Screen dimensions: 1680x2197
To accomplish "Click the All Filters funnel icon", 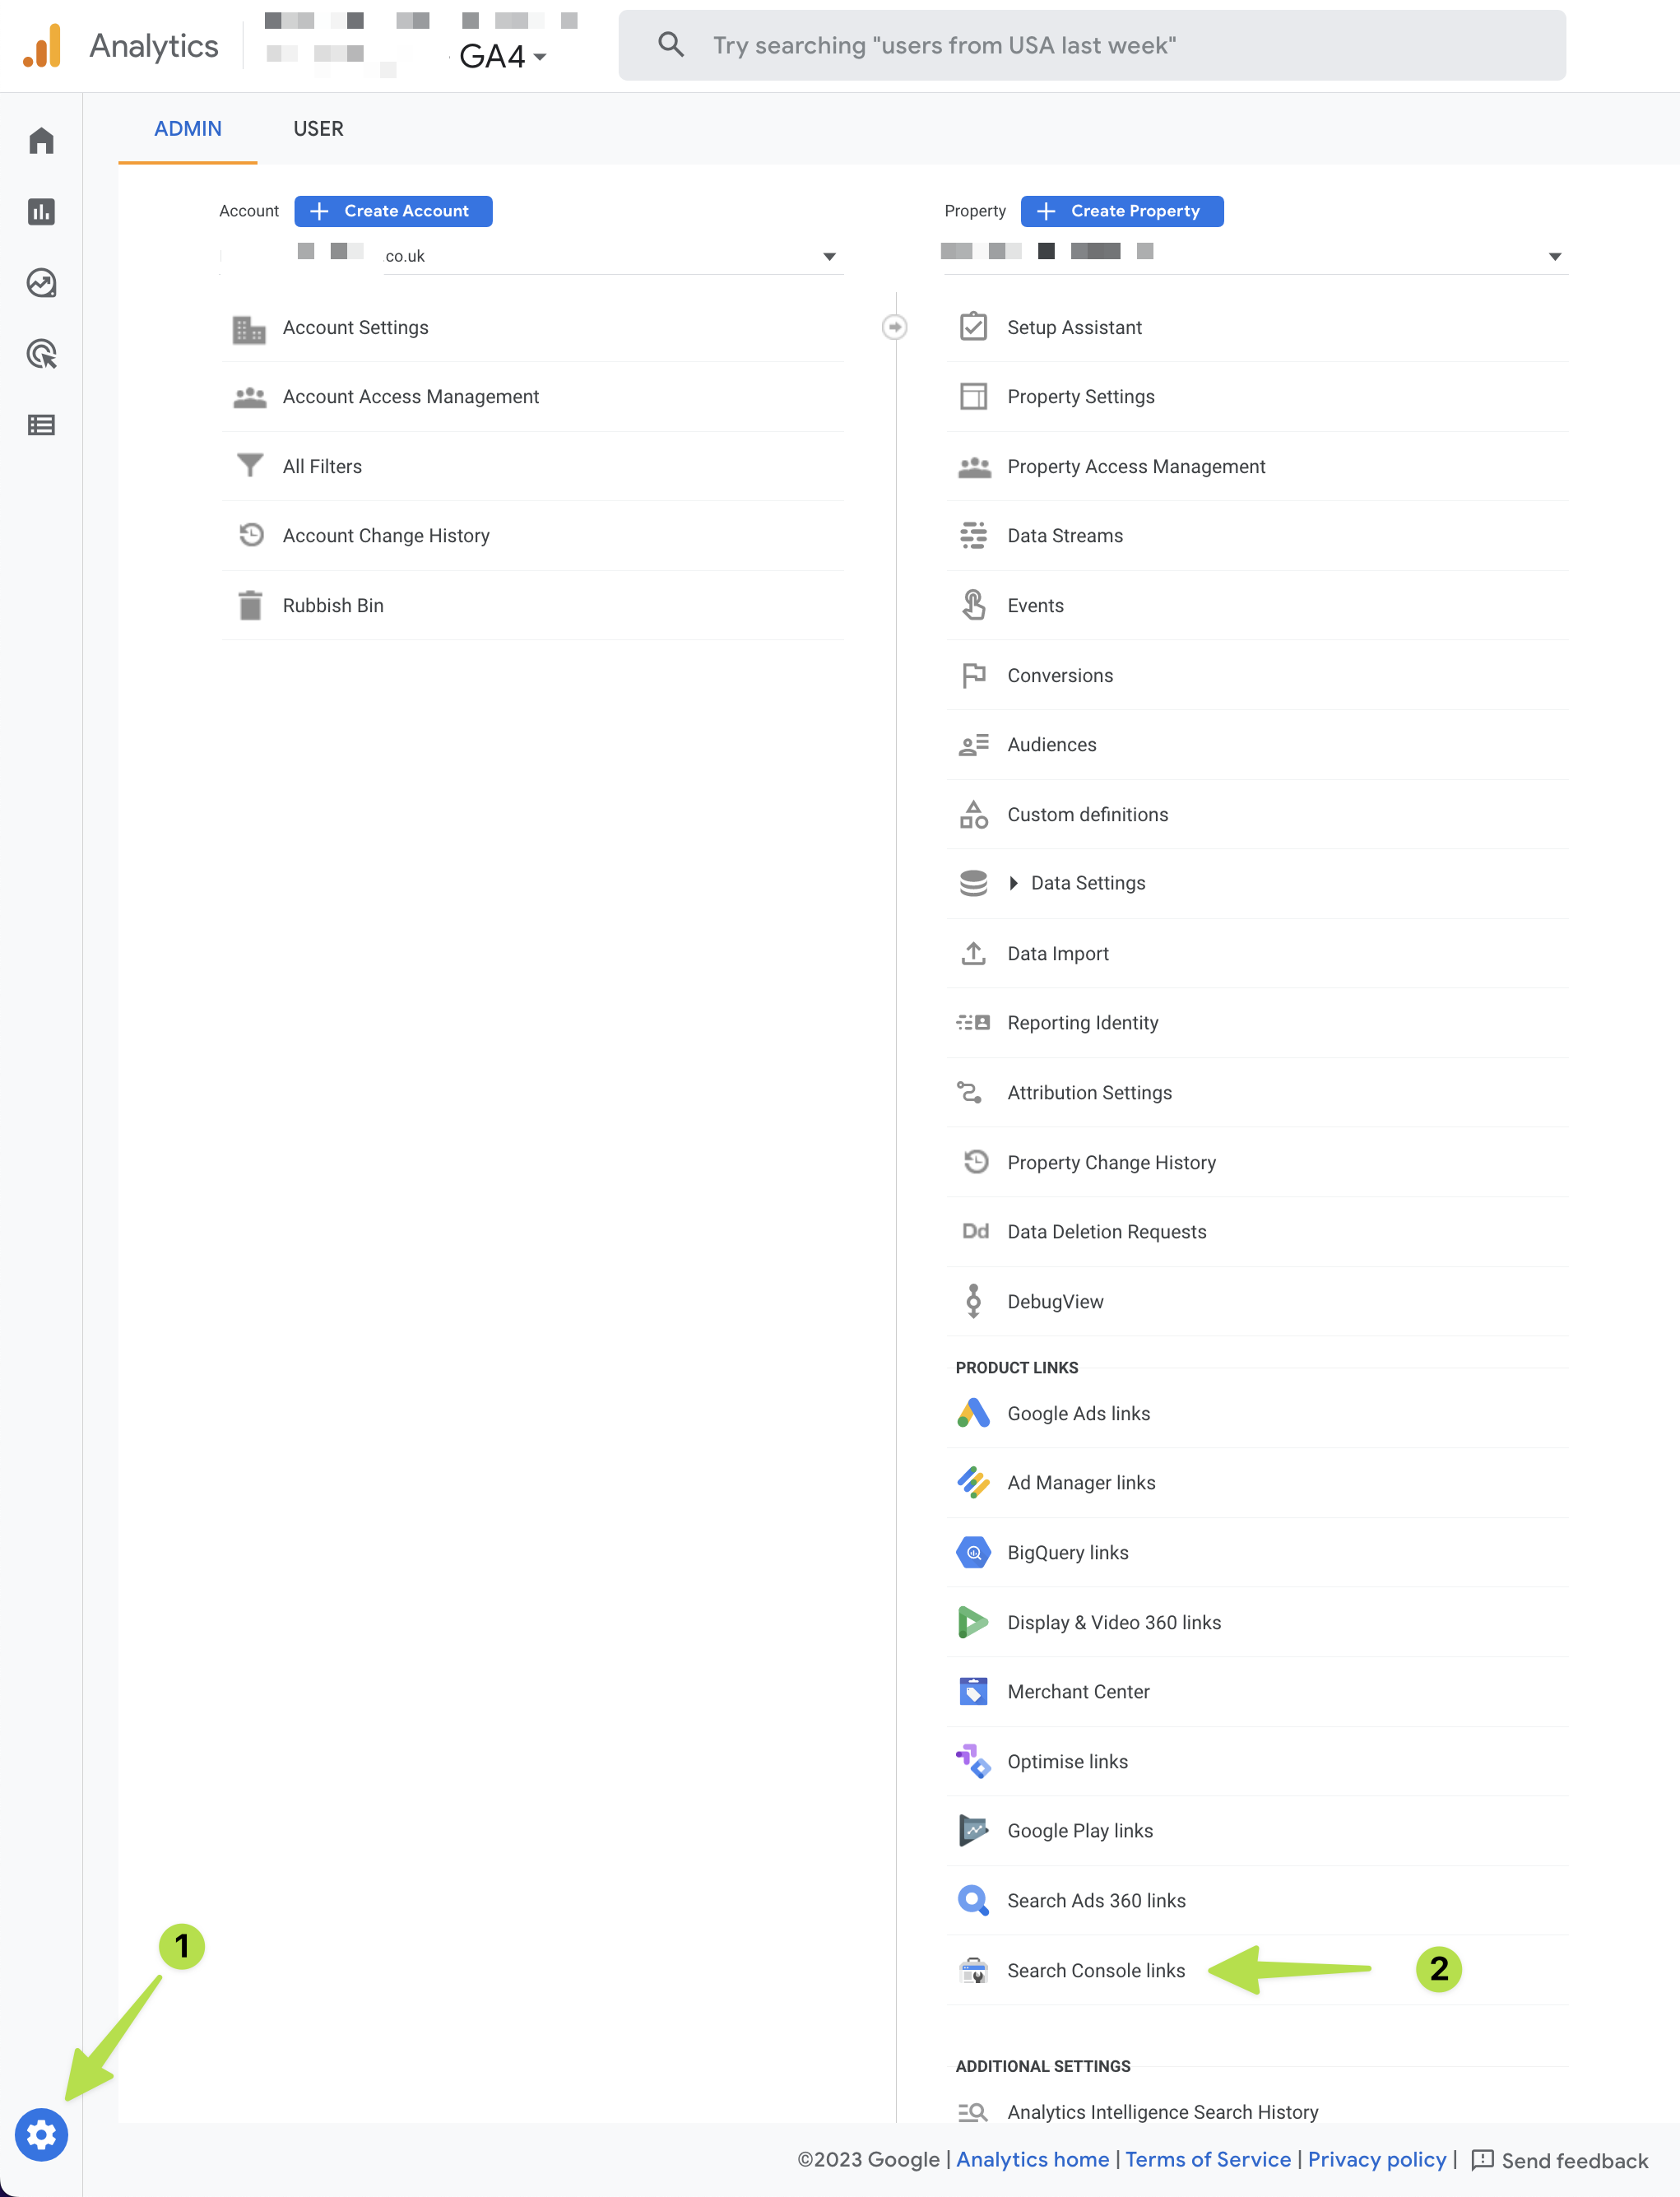I will [250, 466].
